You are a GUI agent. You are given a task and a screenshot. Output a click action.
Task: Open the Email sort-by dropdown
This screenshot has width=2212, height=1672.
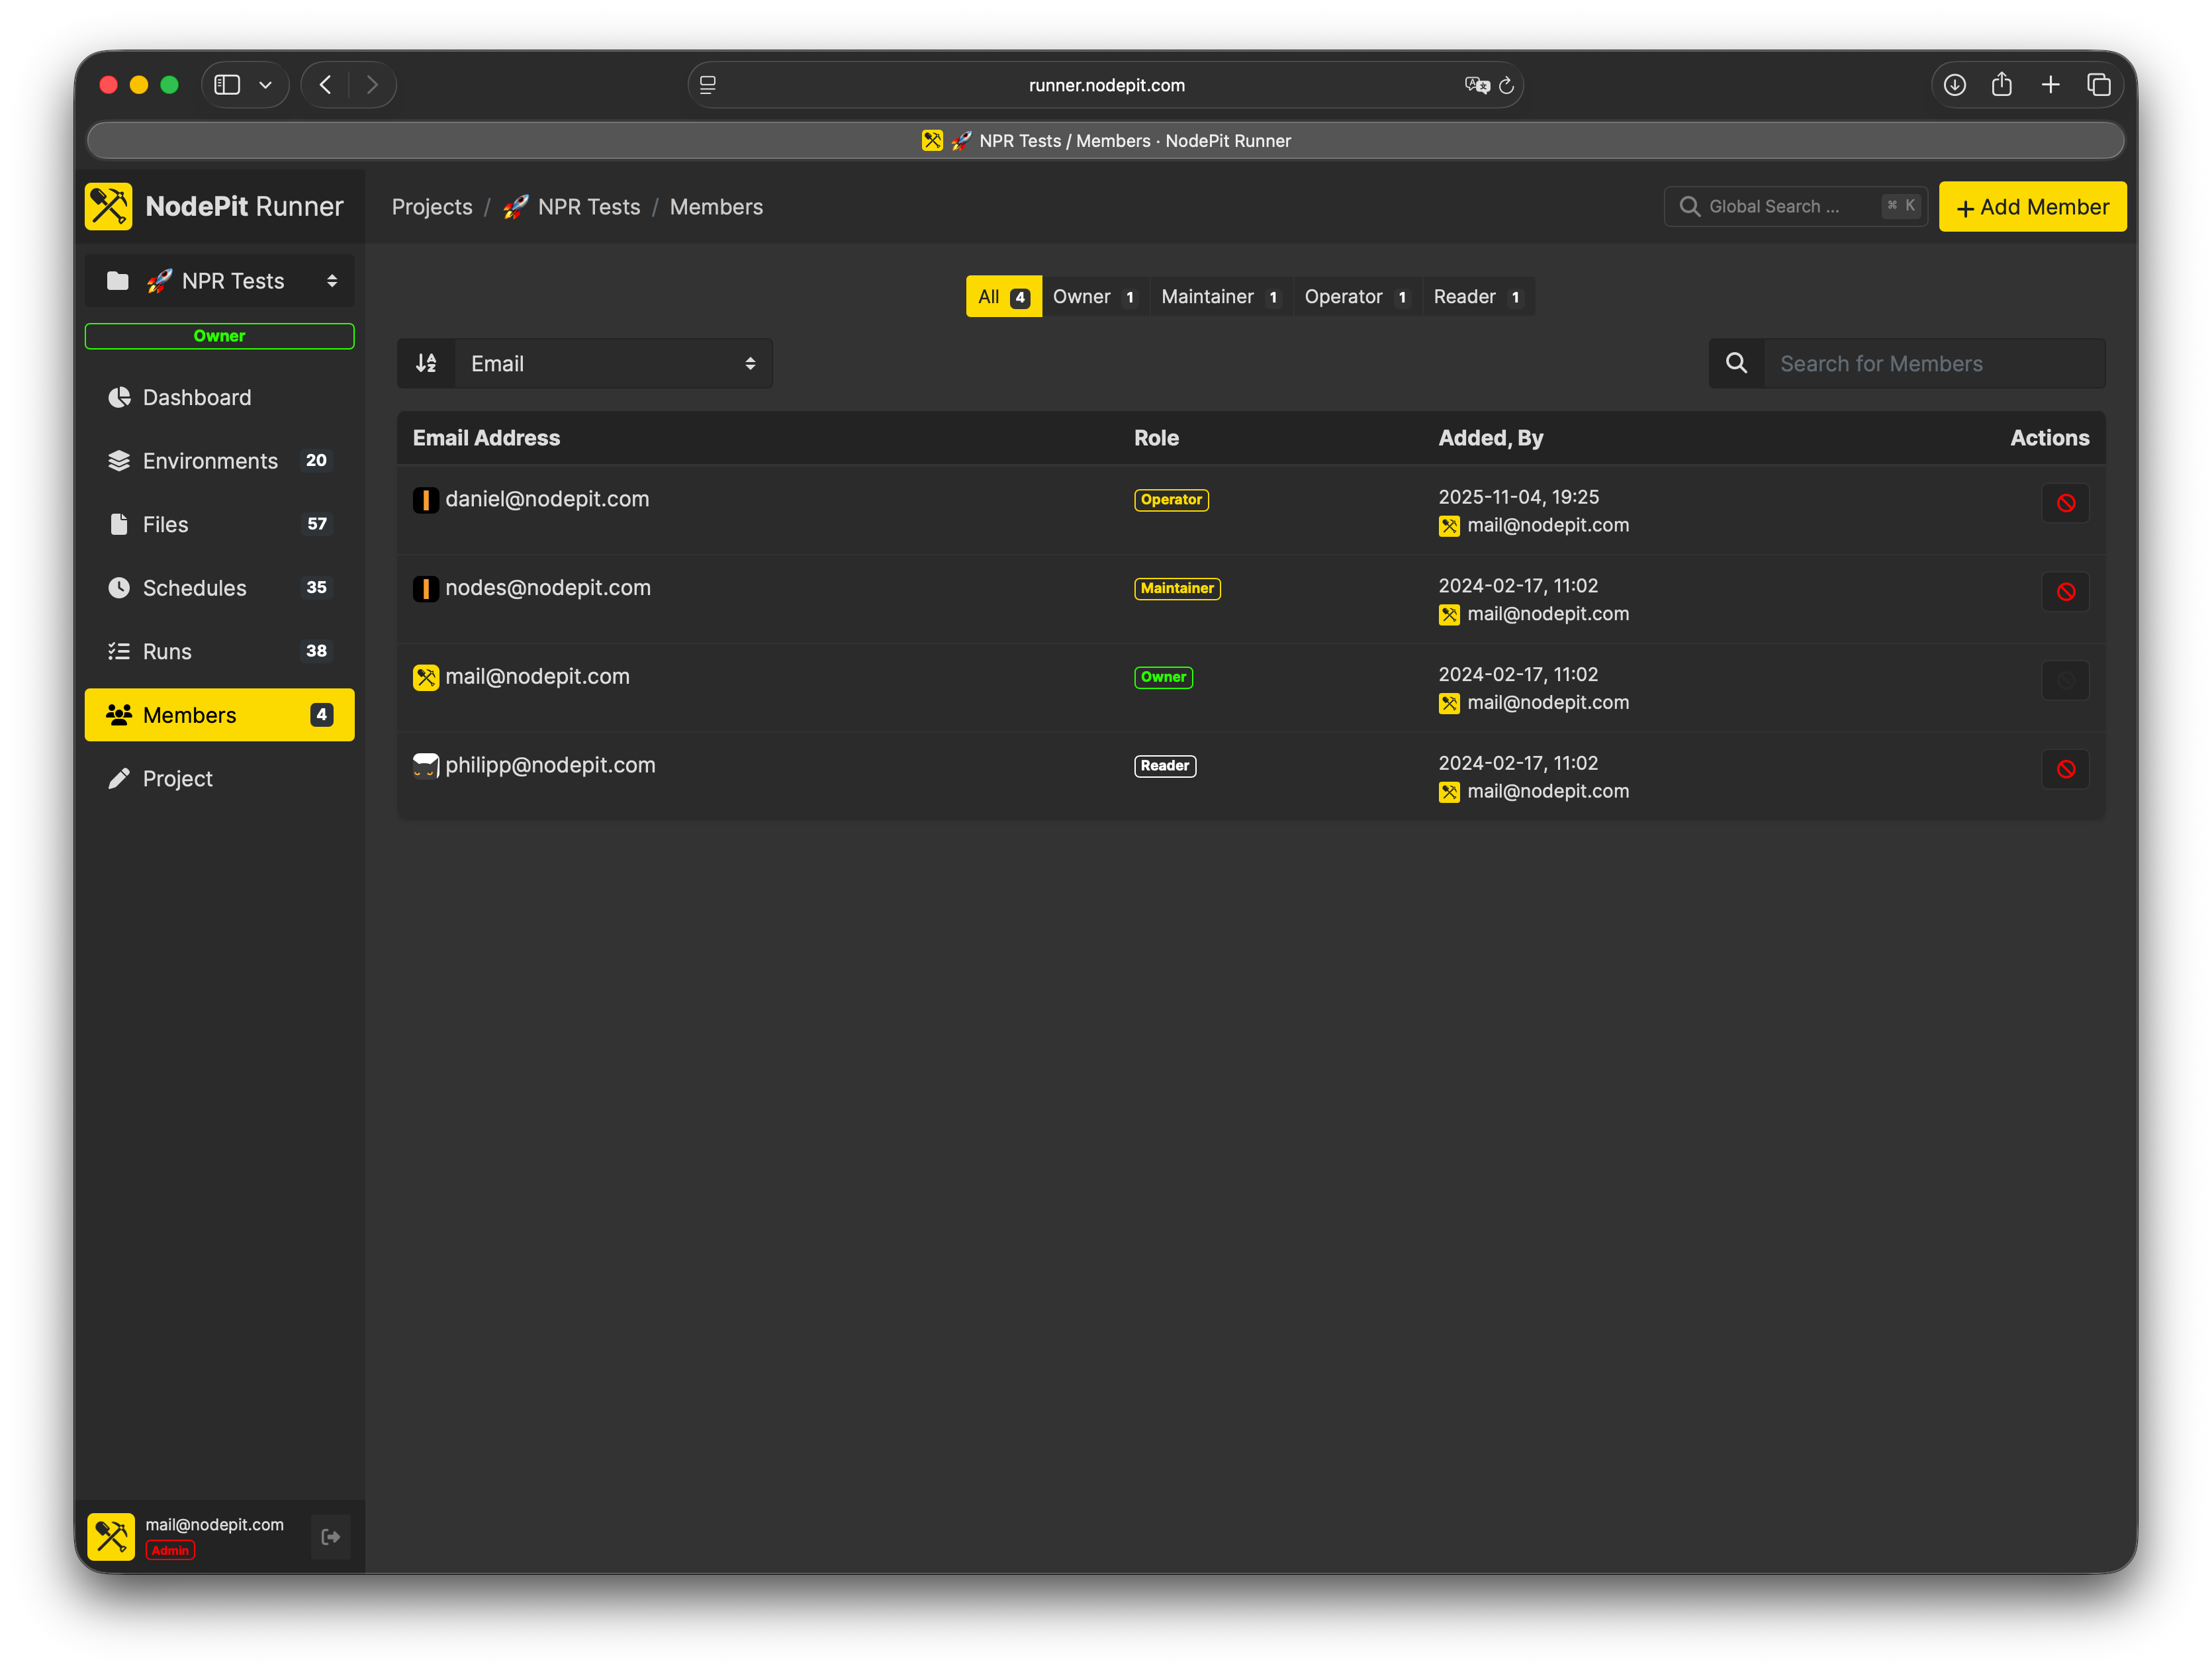[614, 363]
